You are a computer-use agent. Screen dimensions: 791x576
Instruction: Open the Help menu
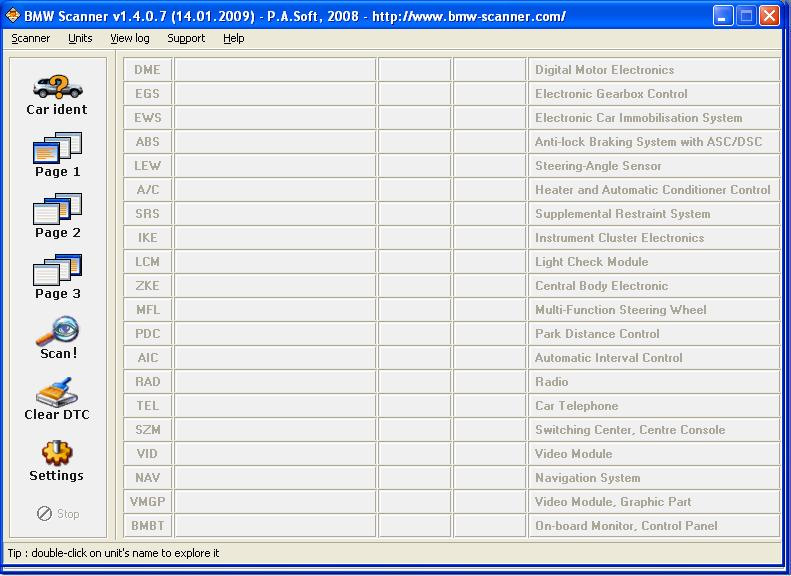(x=234, y=38)
